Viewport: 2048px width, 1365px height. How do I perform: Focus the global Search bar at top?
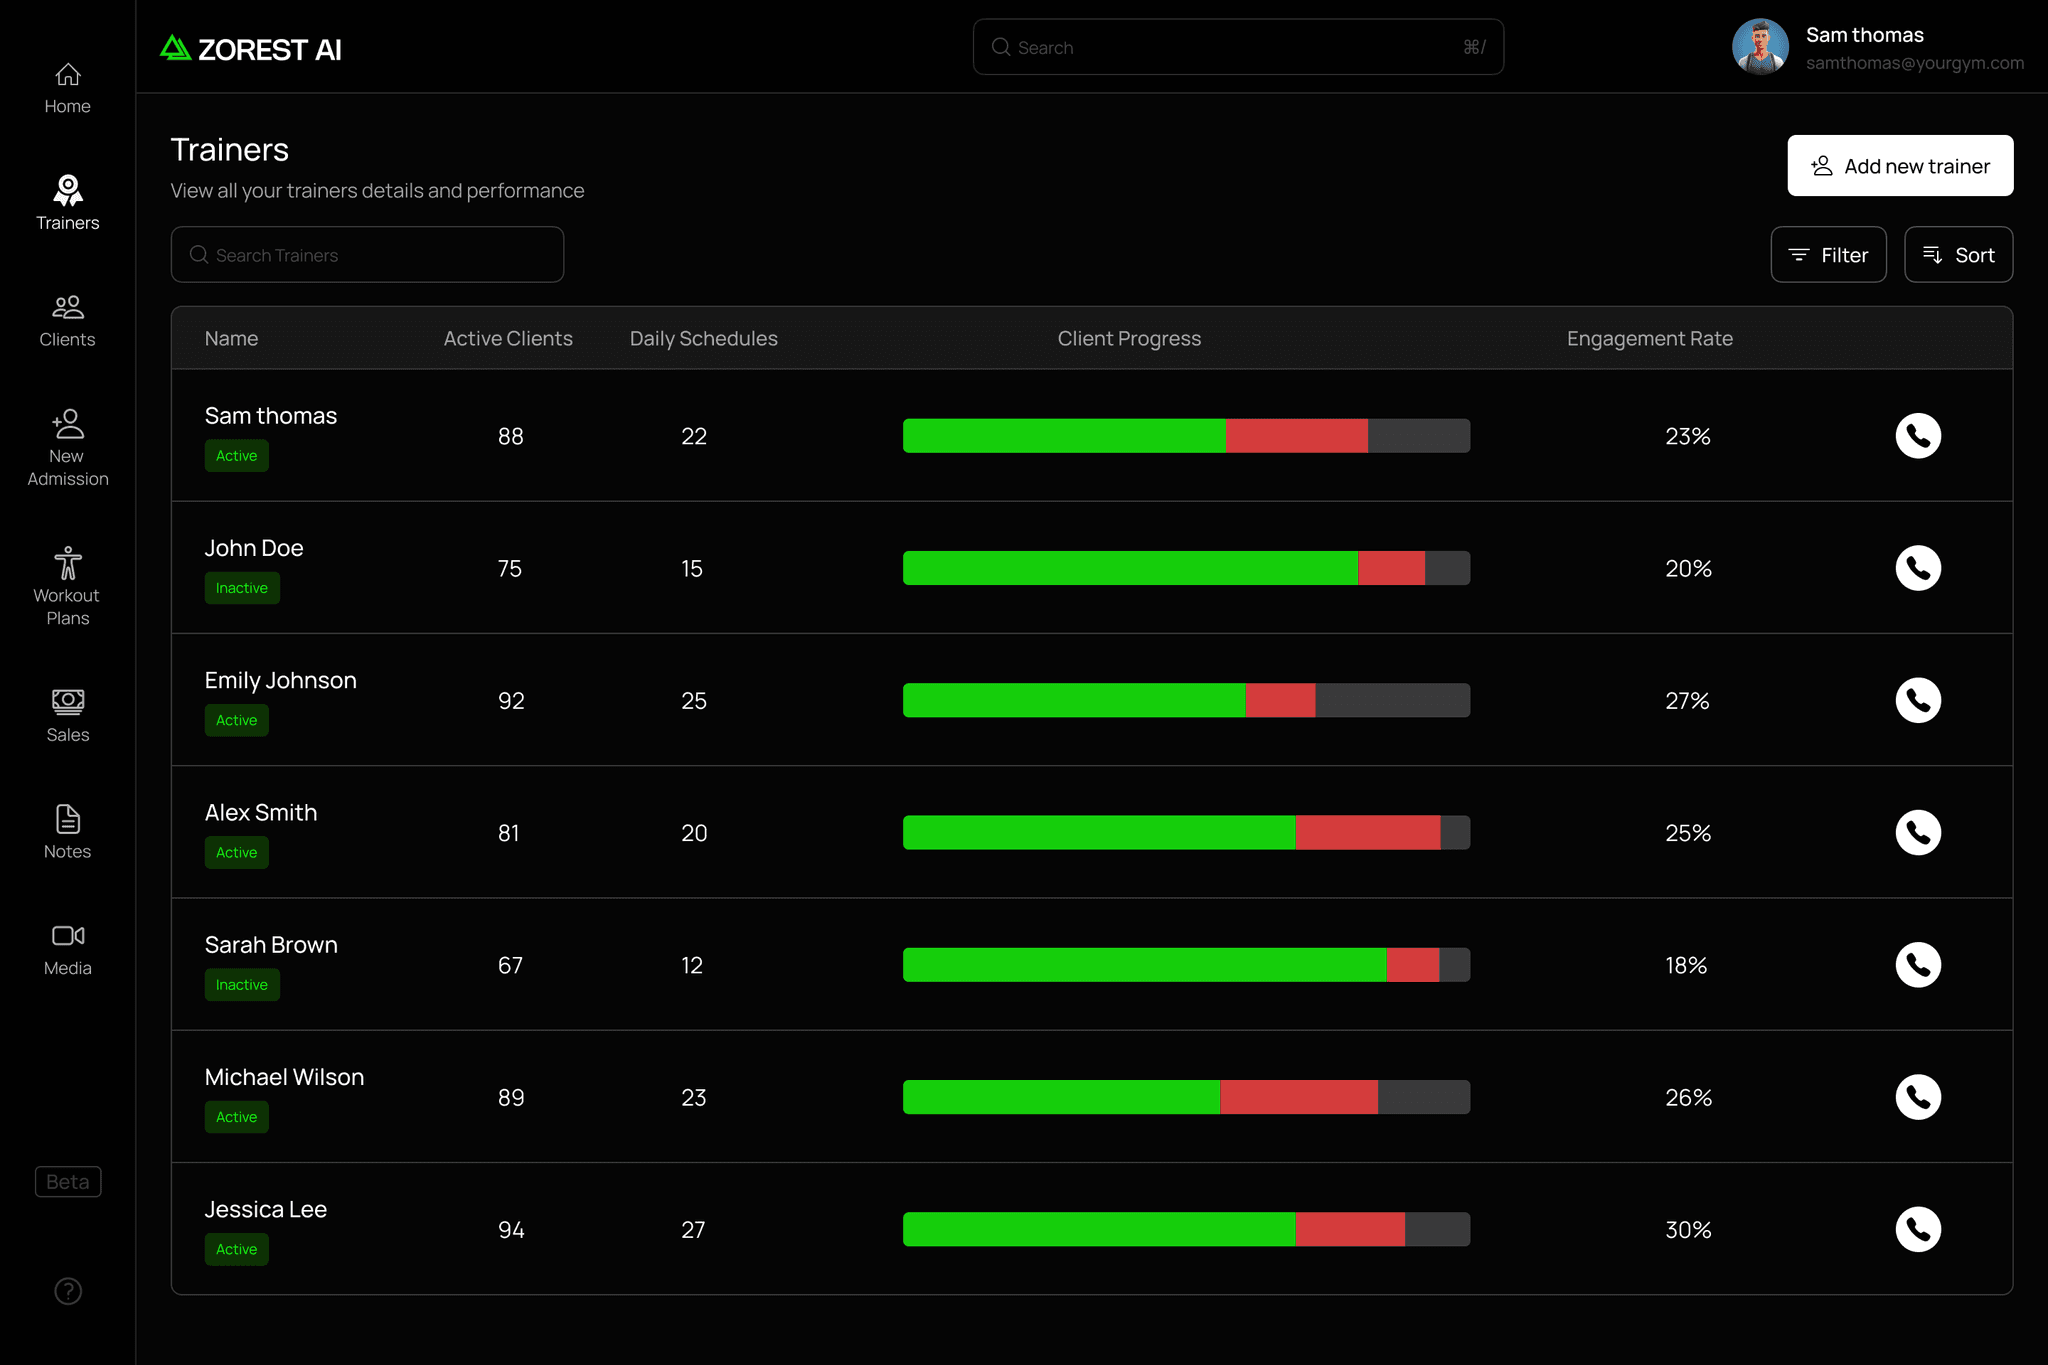click(x=1238, y=47)
